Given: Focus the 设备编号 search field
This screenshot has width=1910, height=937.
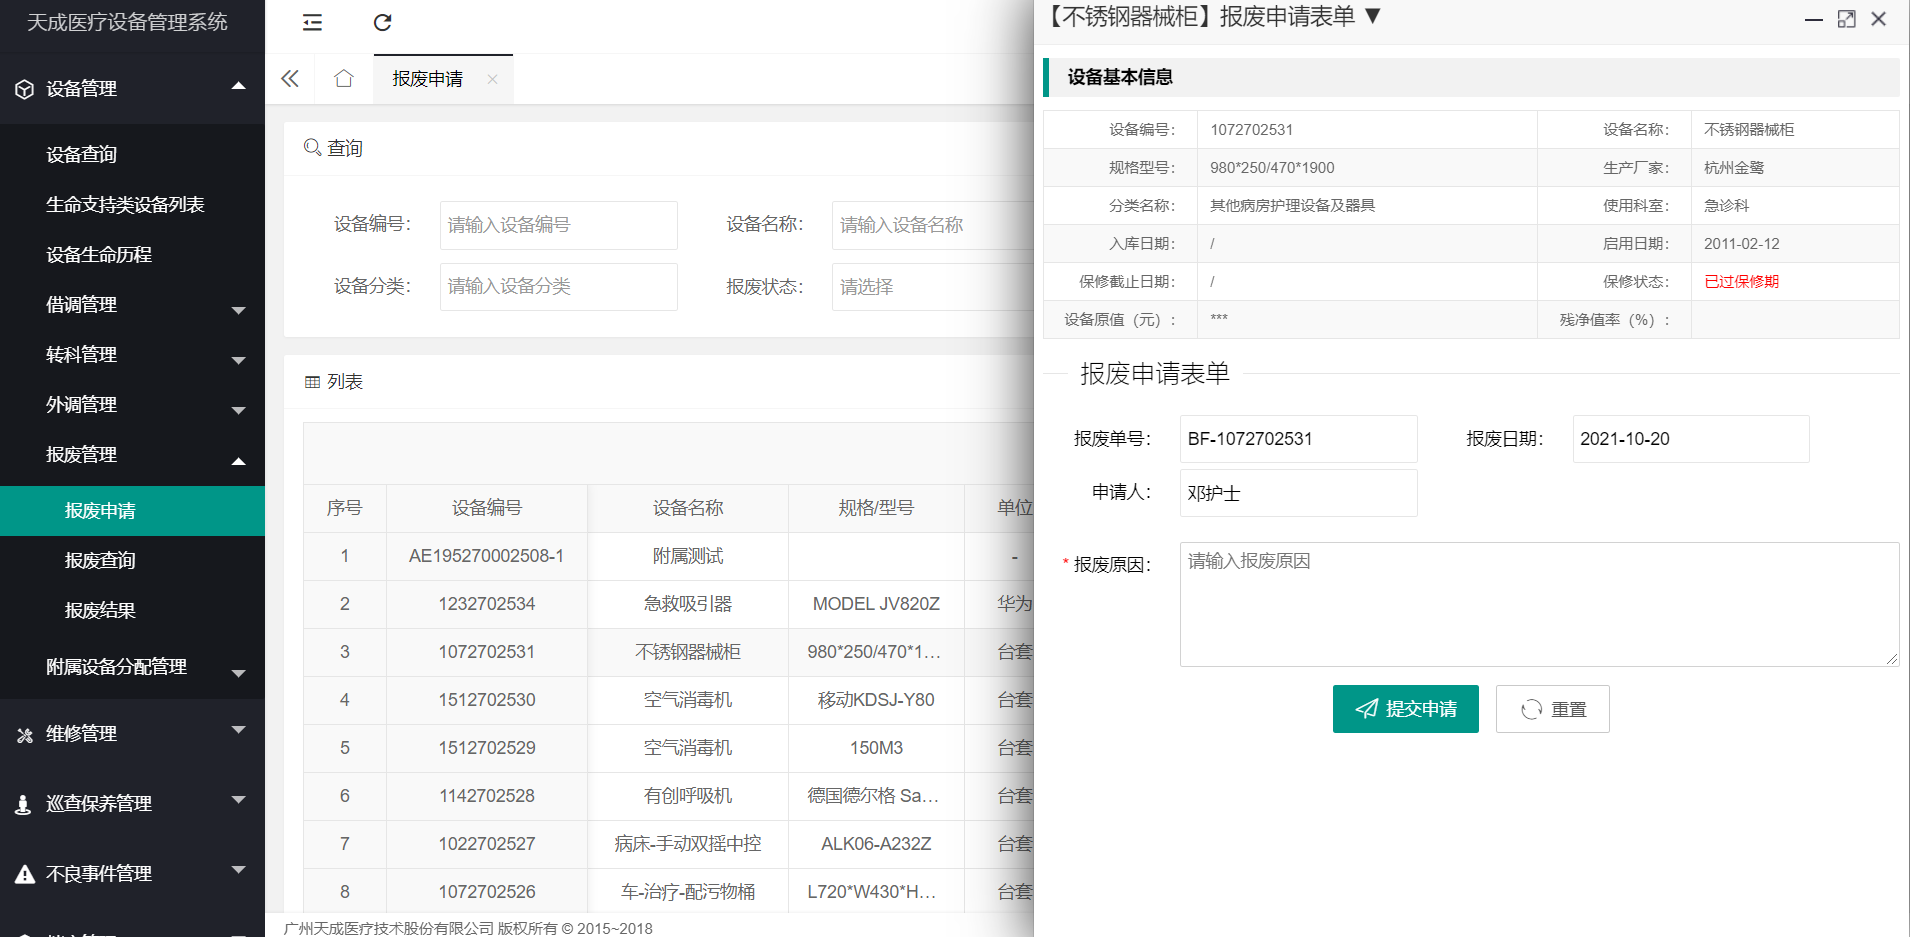Looking at the screenshot, I should pyautogui.click(x=558, y=225).
